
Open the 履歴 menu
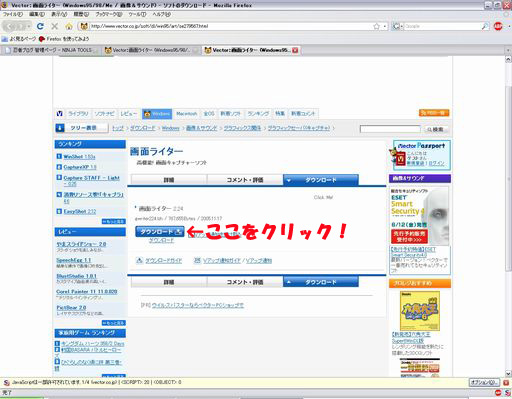tap(81, 14)
